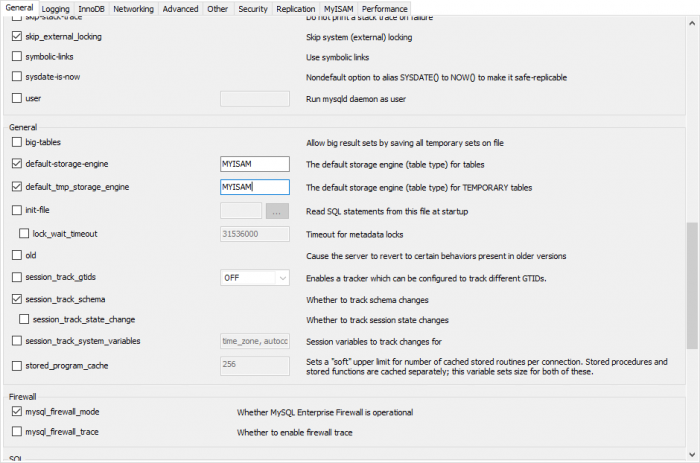Check the sysdate-is-now checkbox
The image size is (700, 463).
point(16,77)
